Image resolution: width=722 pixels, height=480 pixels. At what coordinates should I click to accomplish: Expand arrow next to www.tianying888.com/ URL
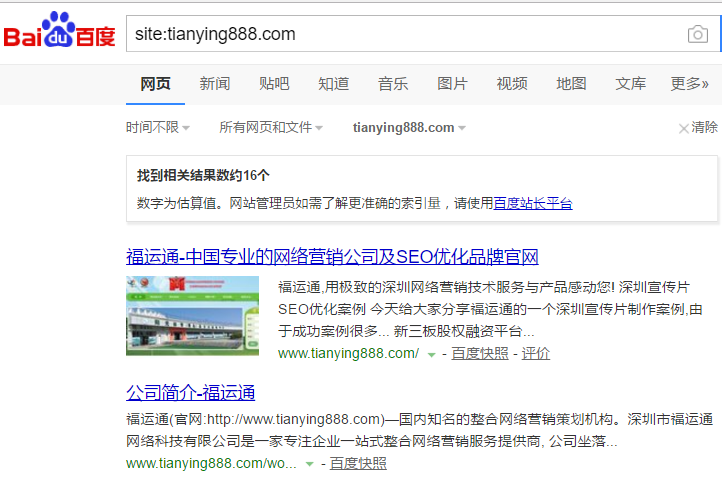coord(431,355)
